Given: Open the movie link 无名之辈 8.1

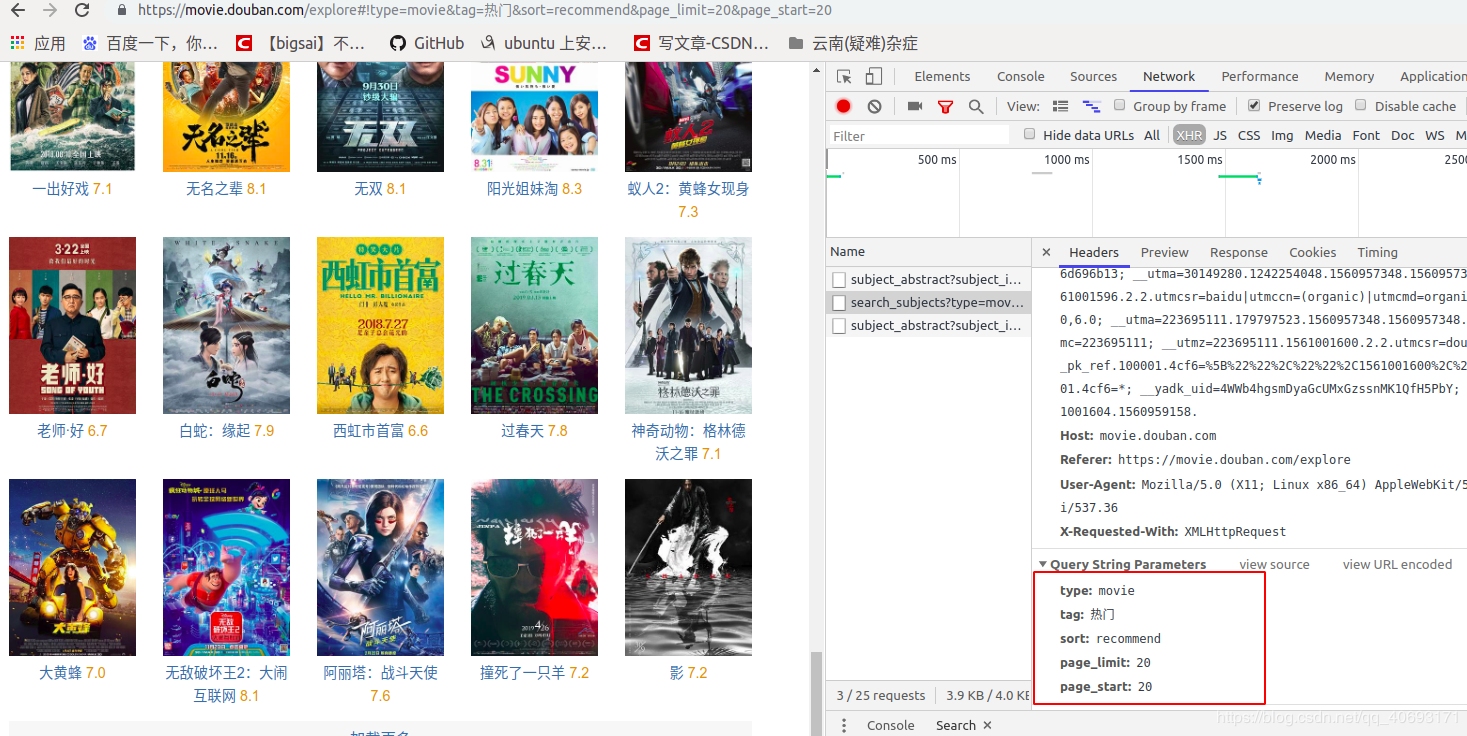Looking at the screenshot, I should [x=226, y=188].
